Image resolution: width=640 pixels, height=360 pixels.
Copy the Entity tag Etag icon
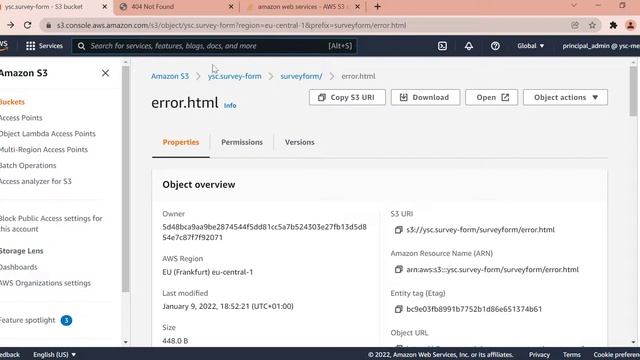[x=398, y=309]
